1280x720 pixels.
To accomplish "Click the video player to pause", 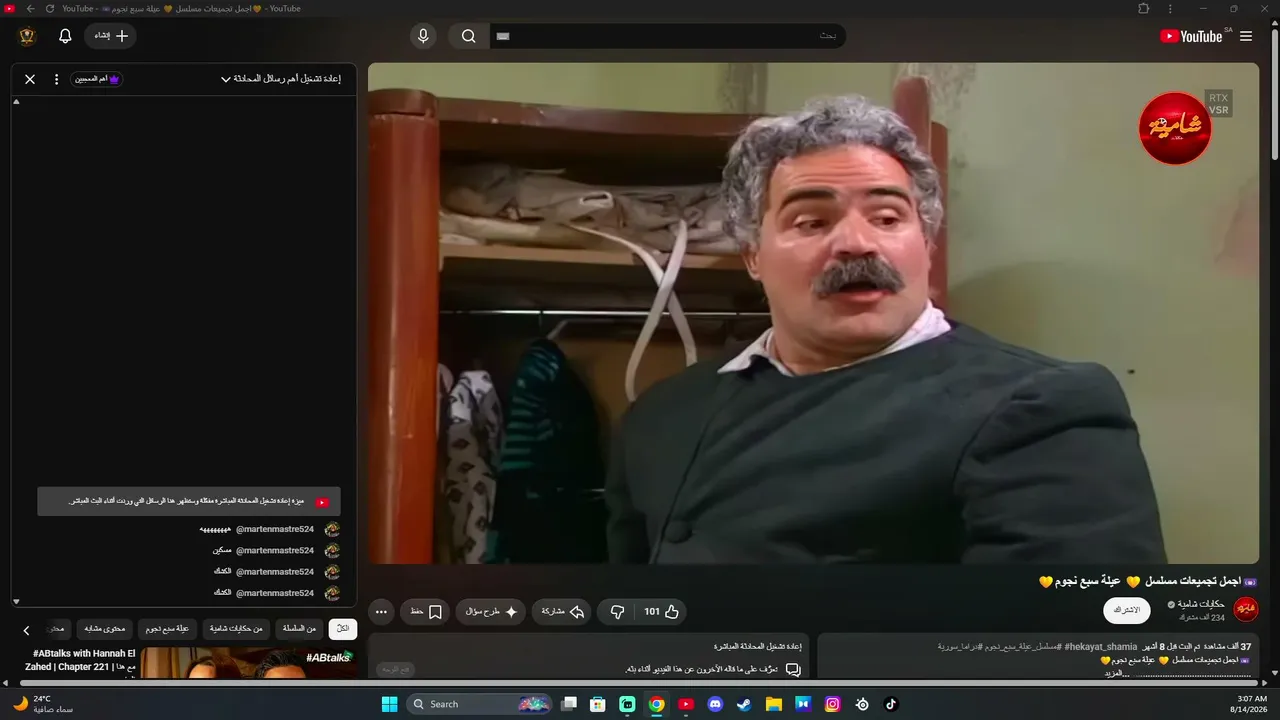I will pos(813,313).
